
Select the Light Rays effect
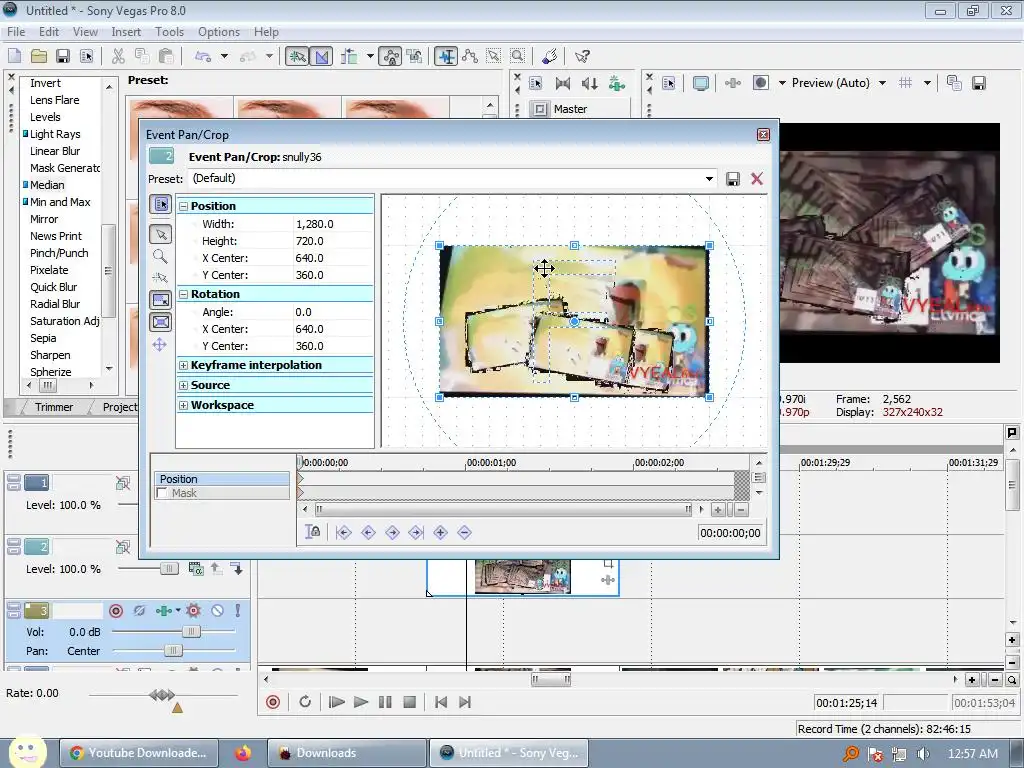tap(55, 134)
